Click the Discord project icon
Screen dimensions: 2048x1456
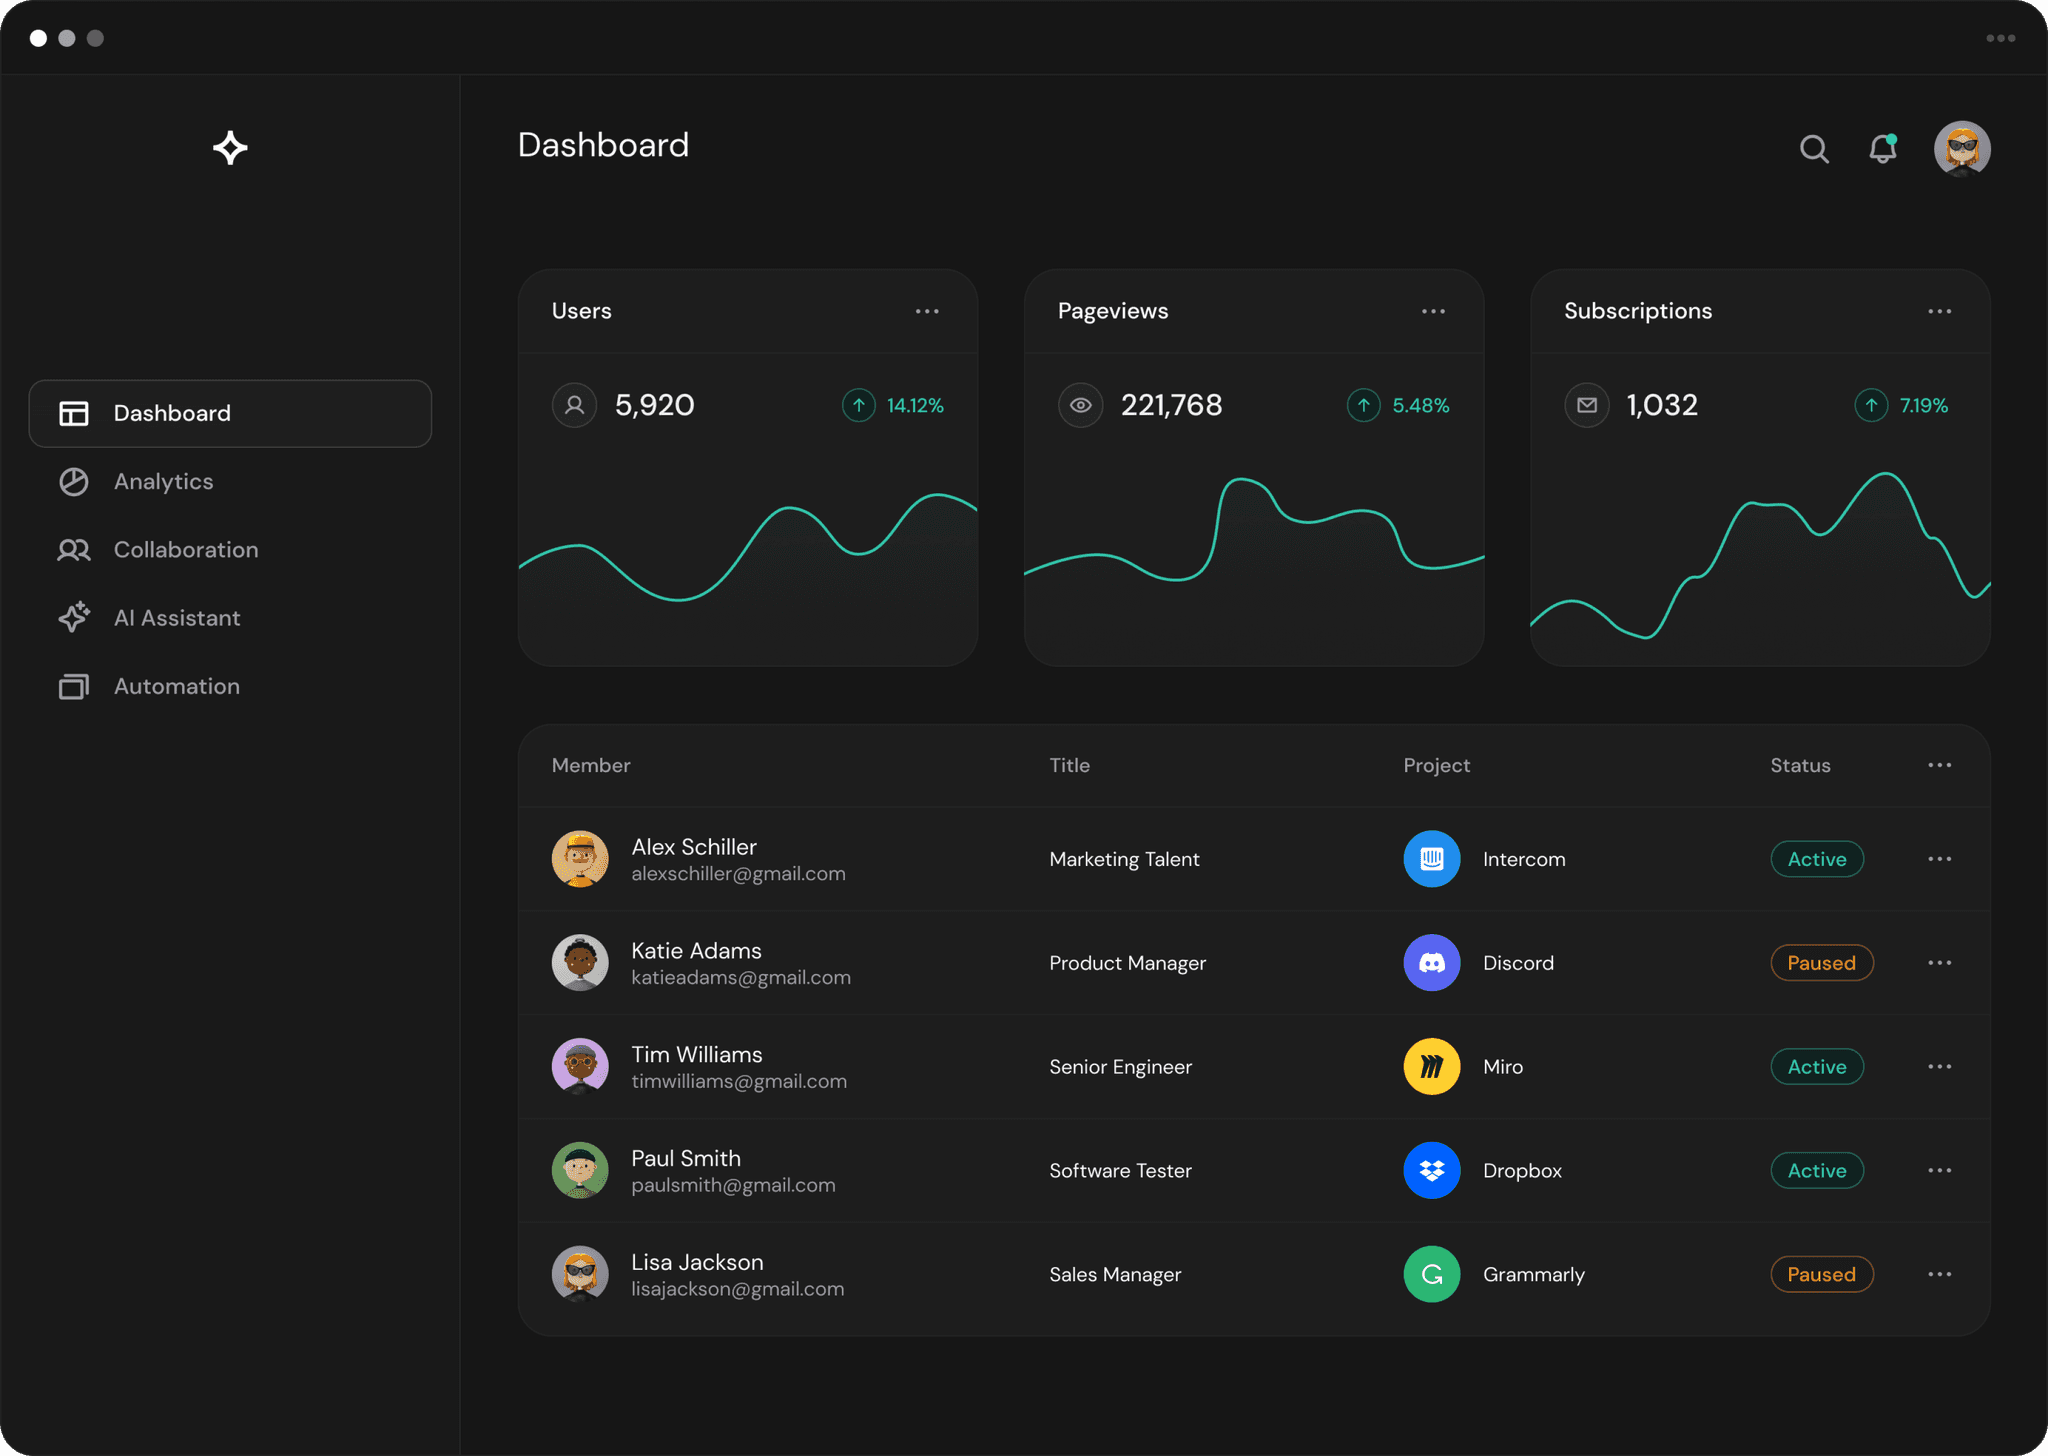tap(1431, 963)
